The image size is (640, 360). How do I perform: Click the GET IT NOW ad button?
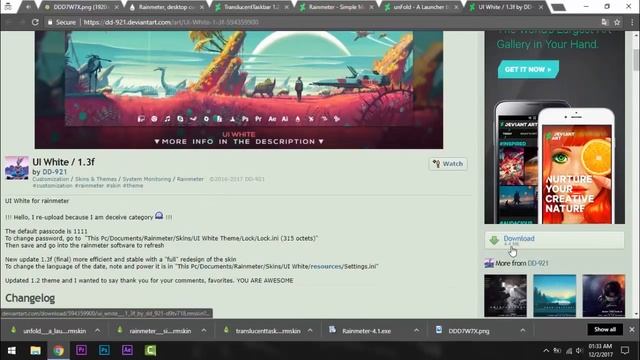(528, 69)
